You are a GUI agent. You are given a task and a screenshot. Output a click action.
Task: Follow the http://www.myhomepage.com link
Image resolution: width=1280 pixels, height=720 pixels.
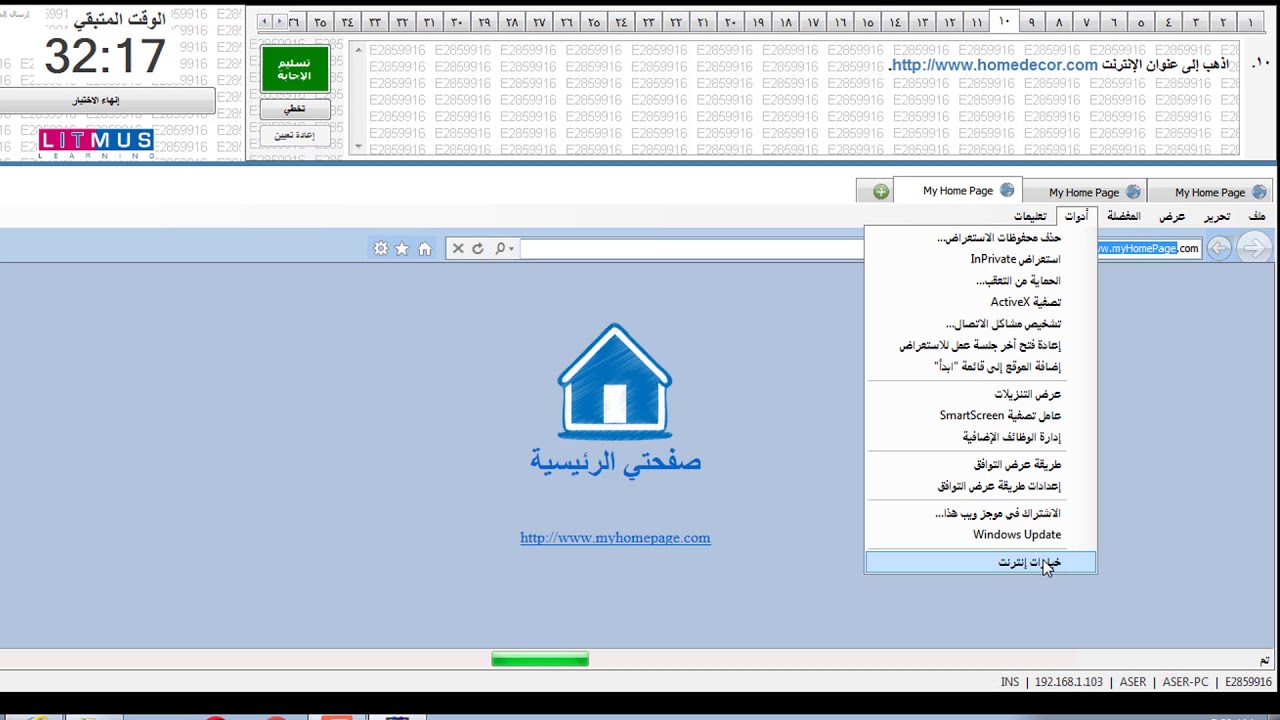615,538
